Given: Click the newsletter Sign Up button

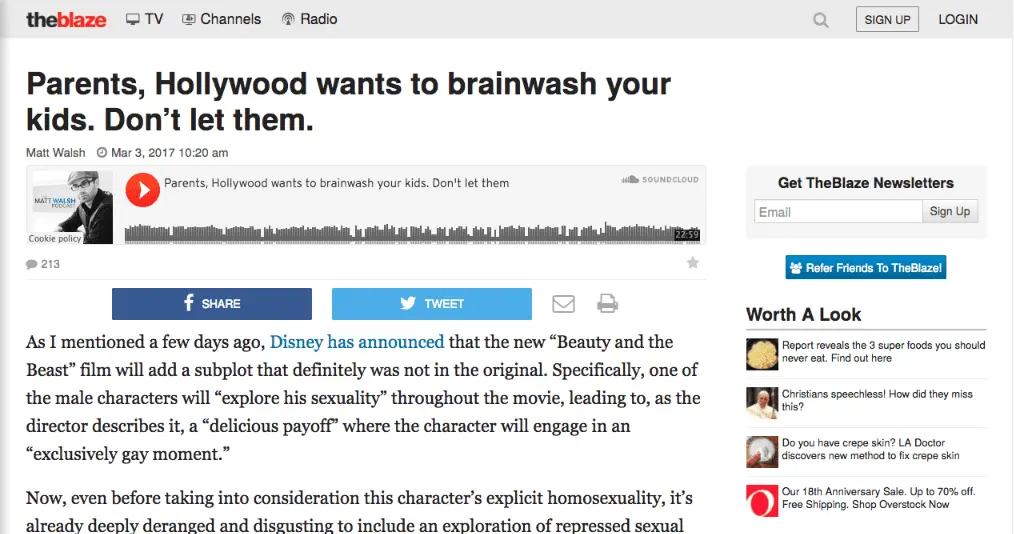Looking at the screenshot, I should pos(949,211).
